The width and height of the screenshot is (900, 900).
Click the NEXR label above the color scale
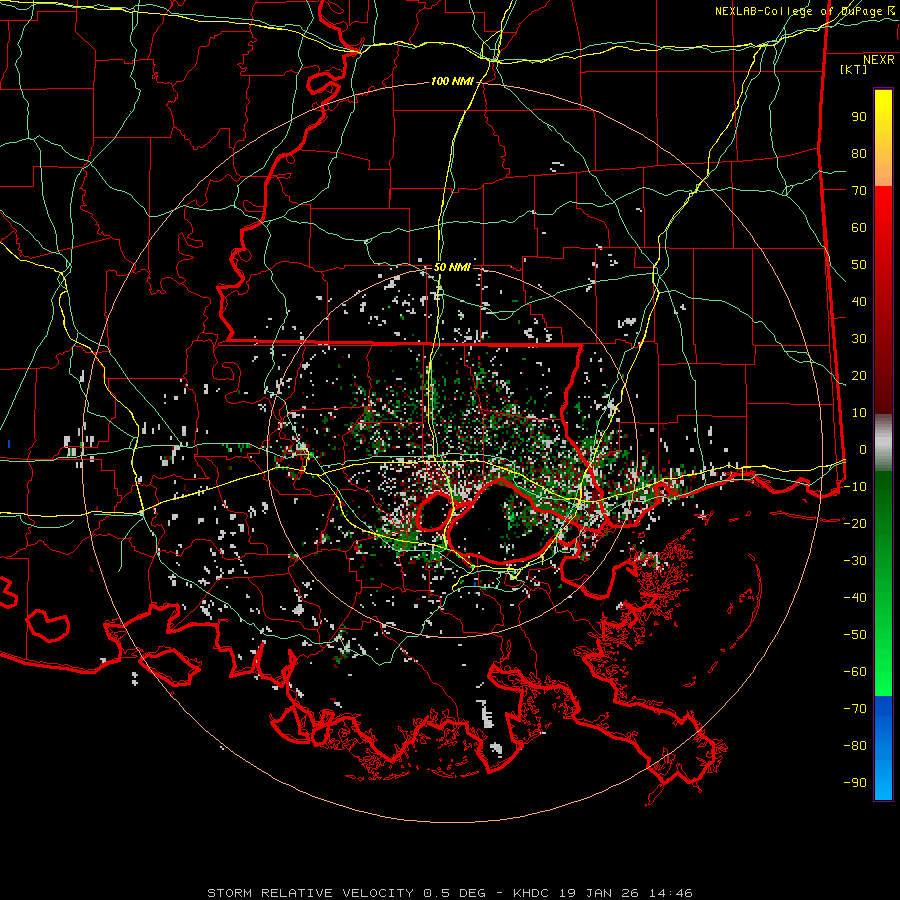[x=878, y=60]
